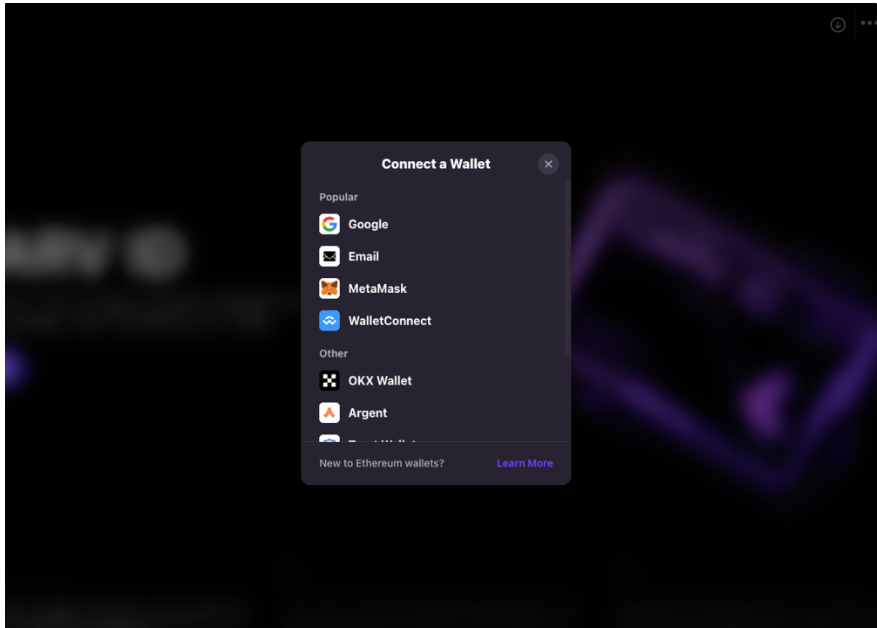Click the blue WalletConnect icon
The image size is (877, 628).
(x=329, y=321)
